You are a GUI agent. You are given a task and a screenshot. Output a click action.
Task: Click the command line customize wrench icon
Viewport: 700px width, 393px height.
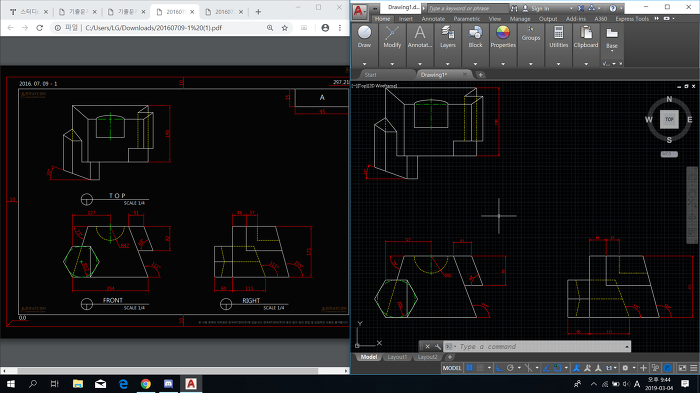pos(438,347)
